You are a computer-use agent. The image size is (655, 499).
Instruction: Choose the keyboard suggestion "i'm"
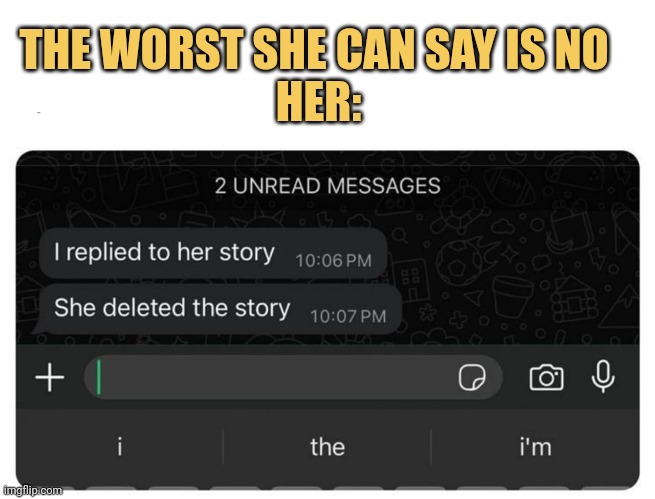click(x=535, y=447)
